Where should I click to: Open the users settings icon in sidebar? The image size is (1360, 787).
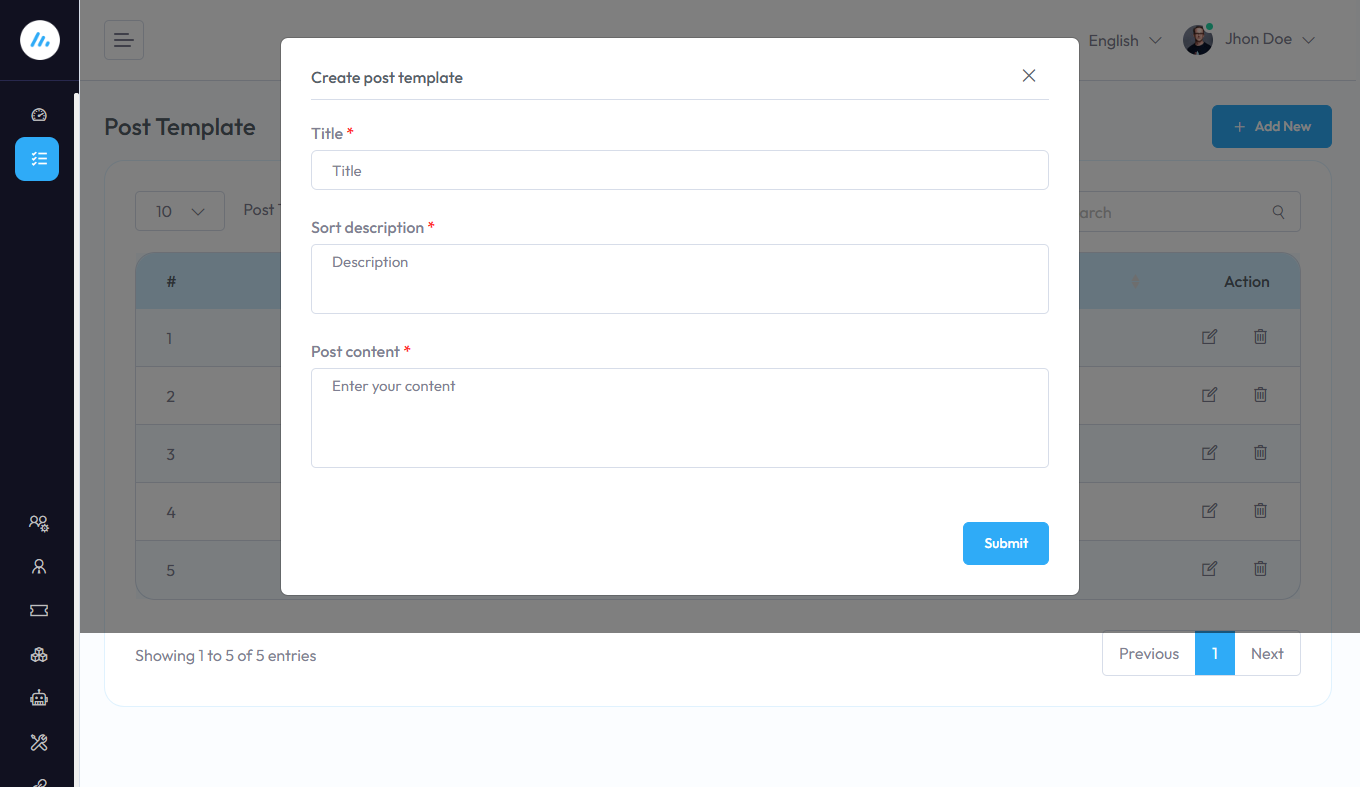[39, 523]
